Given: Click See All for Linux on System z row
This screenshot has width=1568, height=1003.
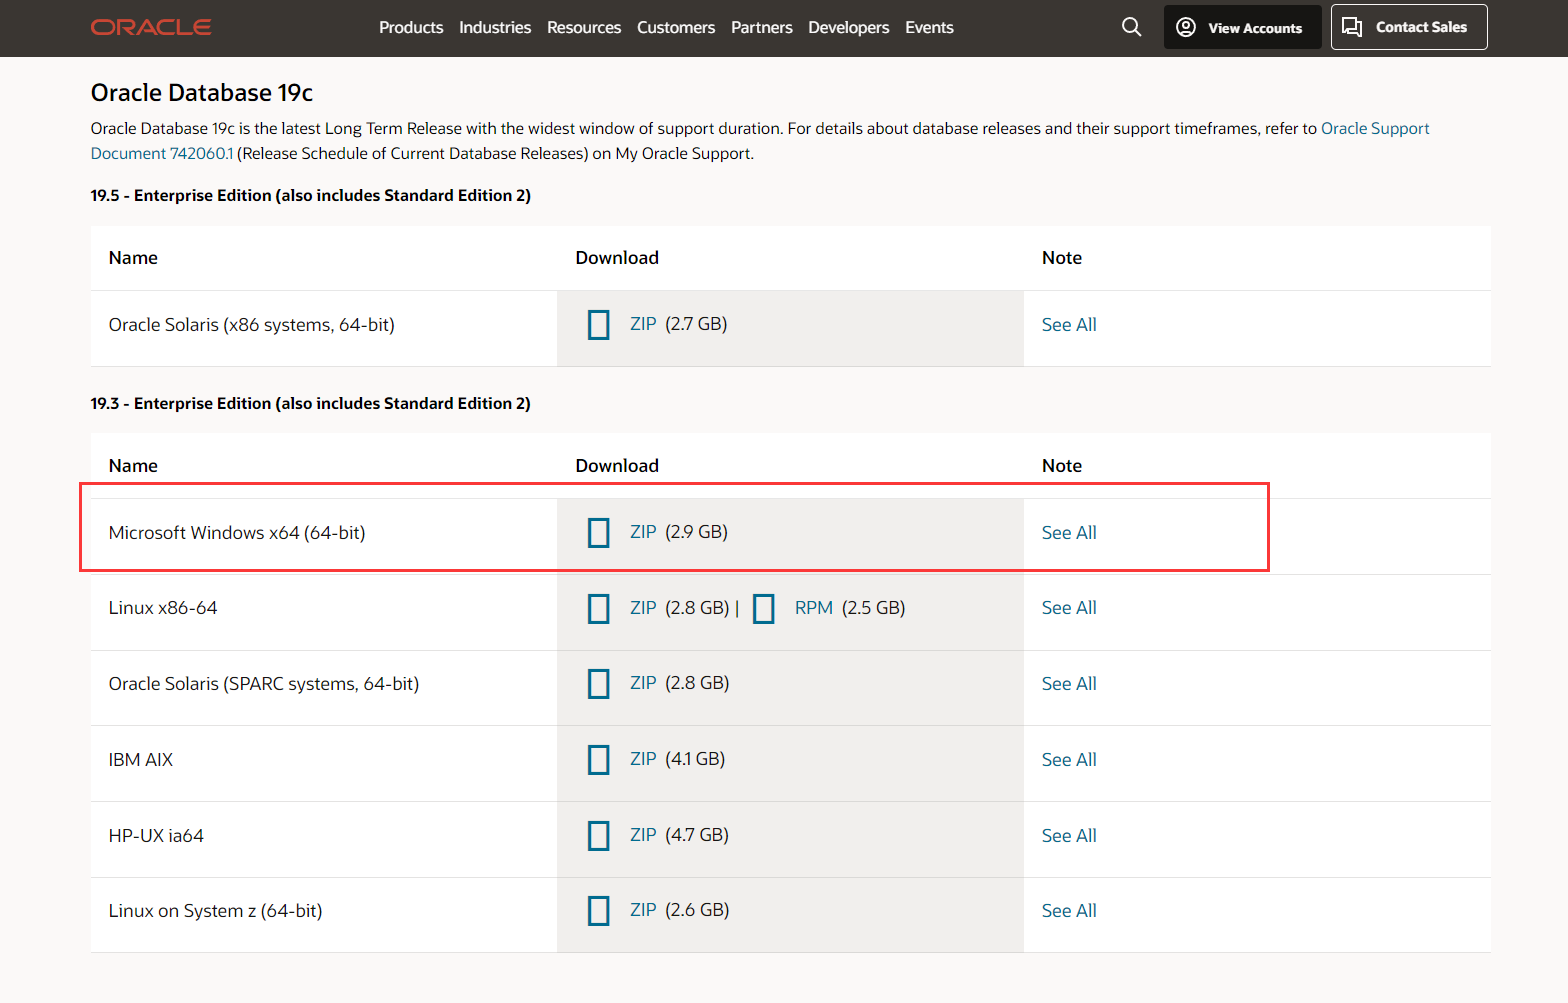Looking at the screenshot, I should click(1069, 911).
